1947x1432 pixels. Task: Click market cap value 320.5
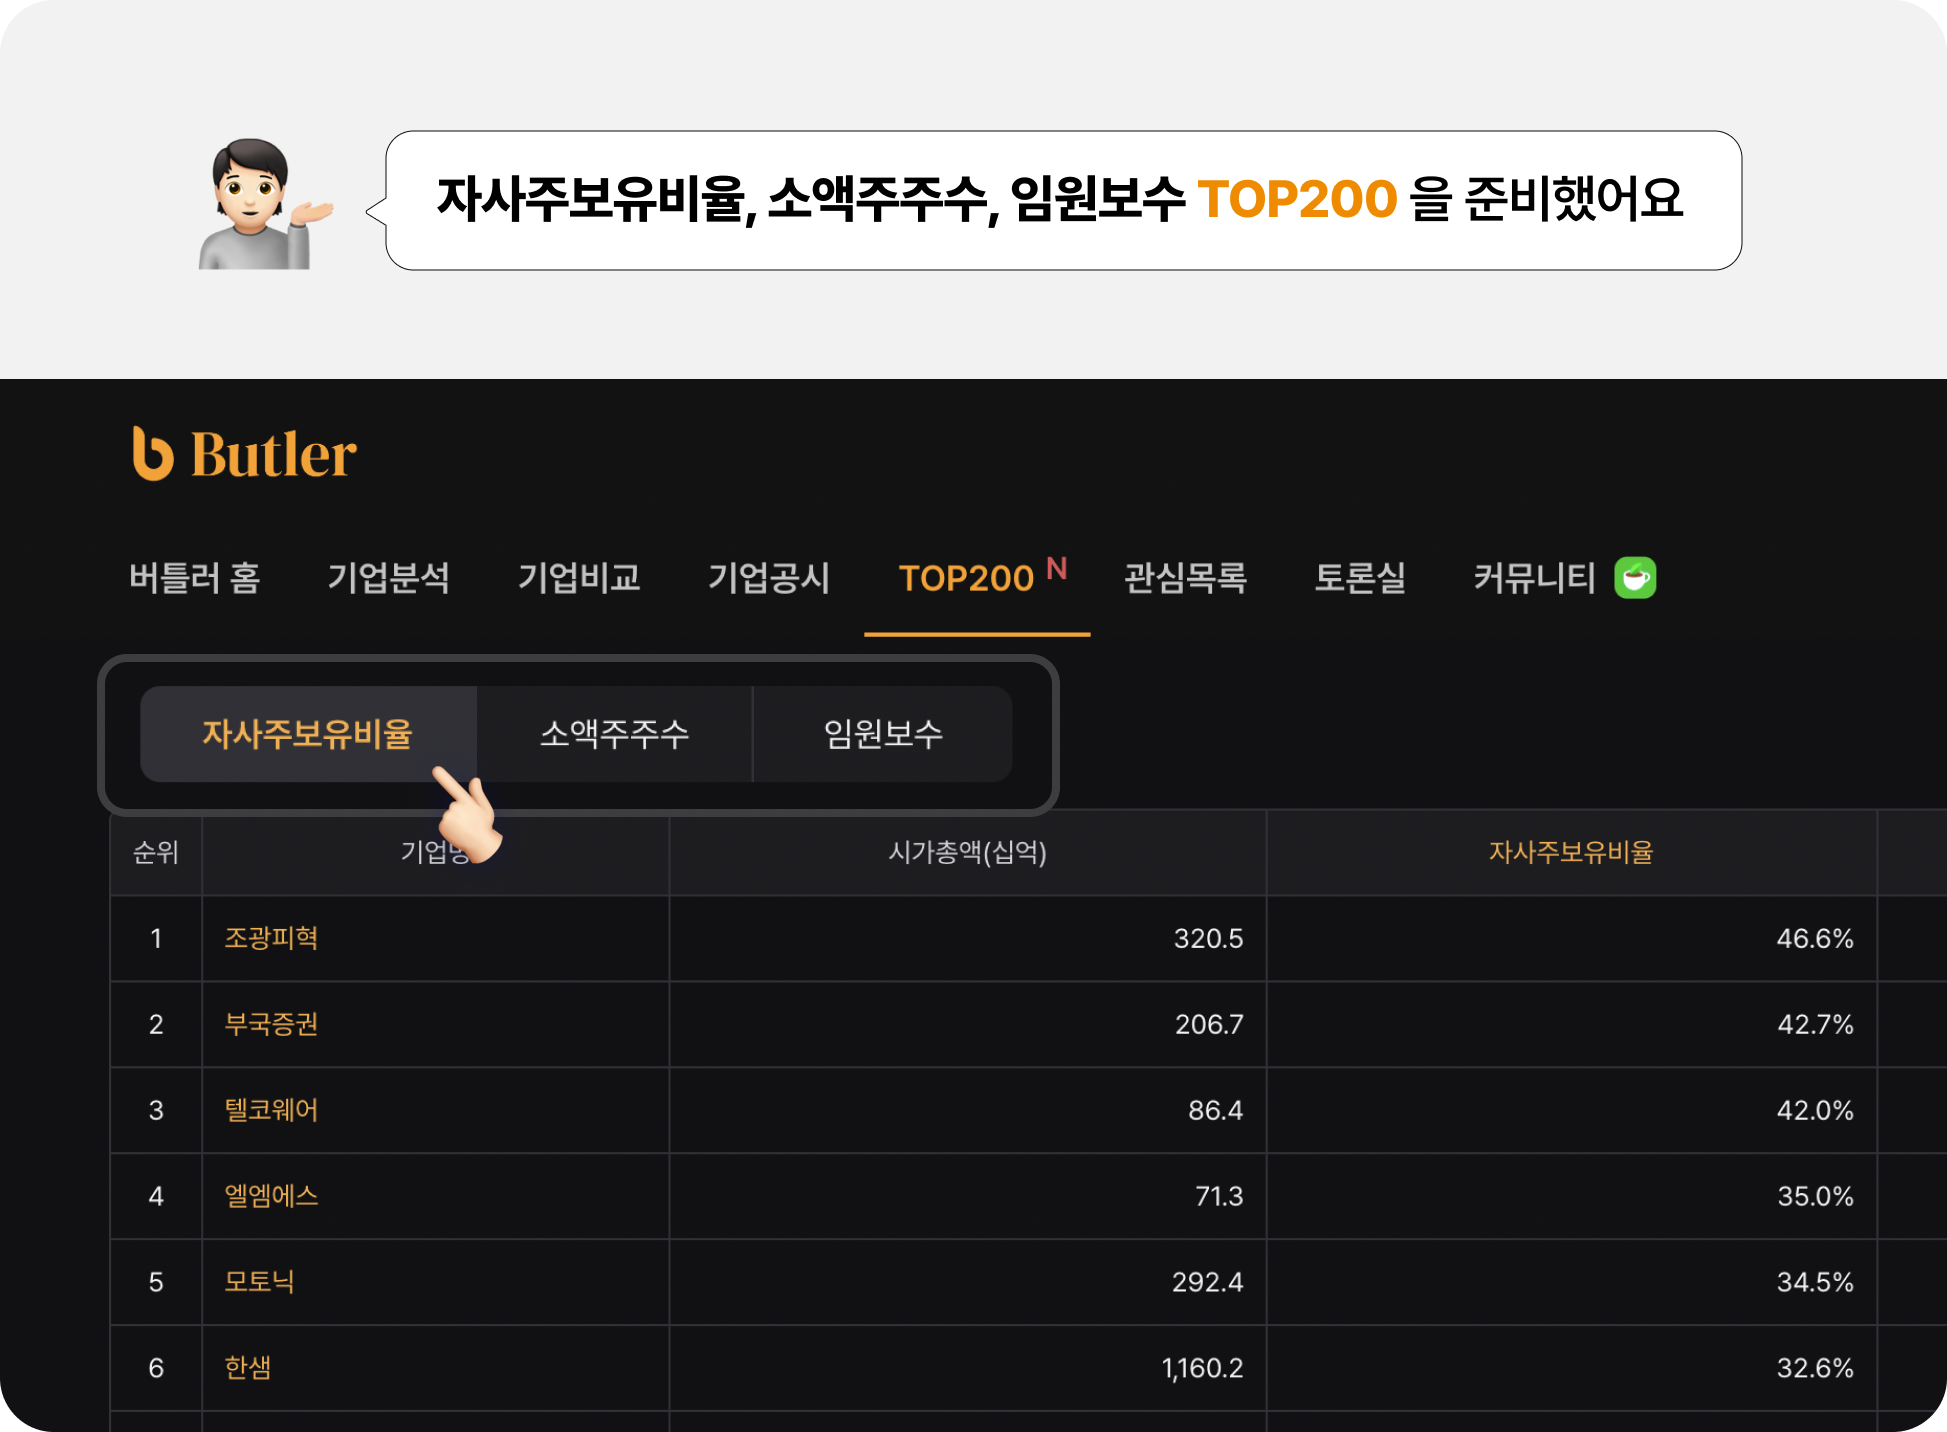click(x=1208, y=938)
